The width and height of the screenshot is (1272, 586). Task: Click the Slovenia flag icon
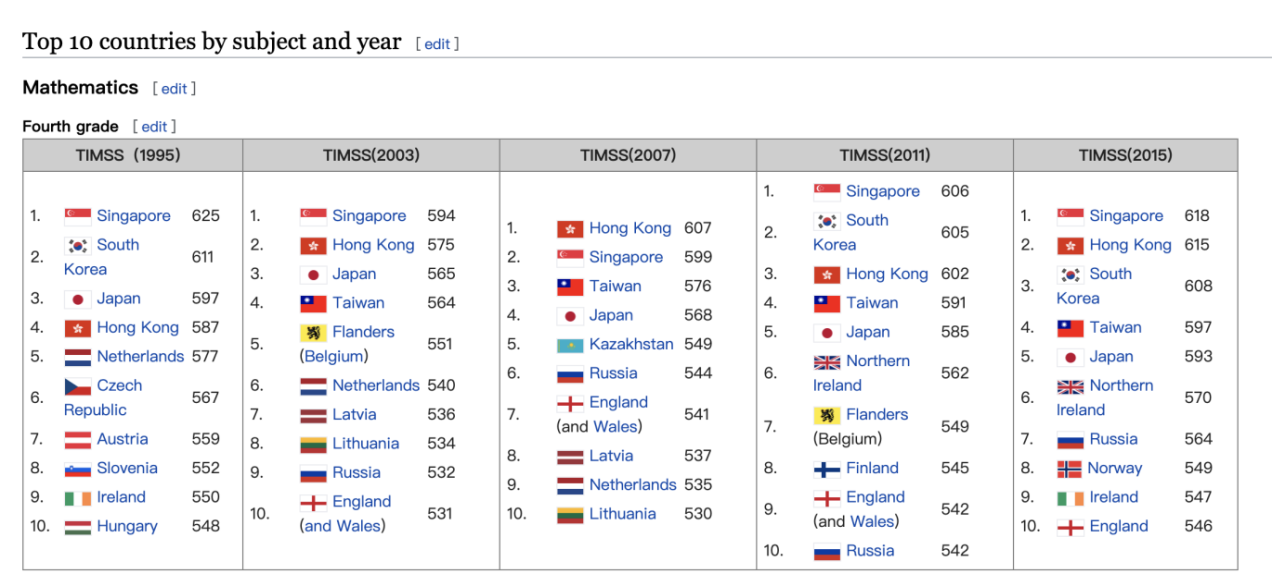click(77, 469)
